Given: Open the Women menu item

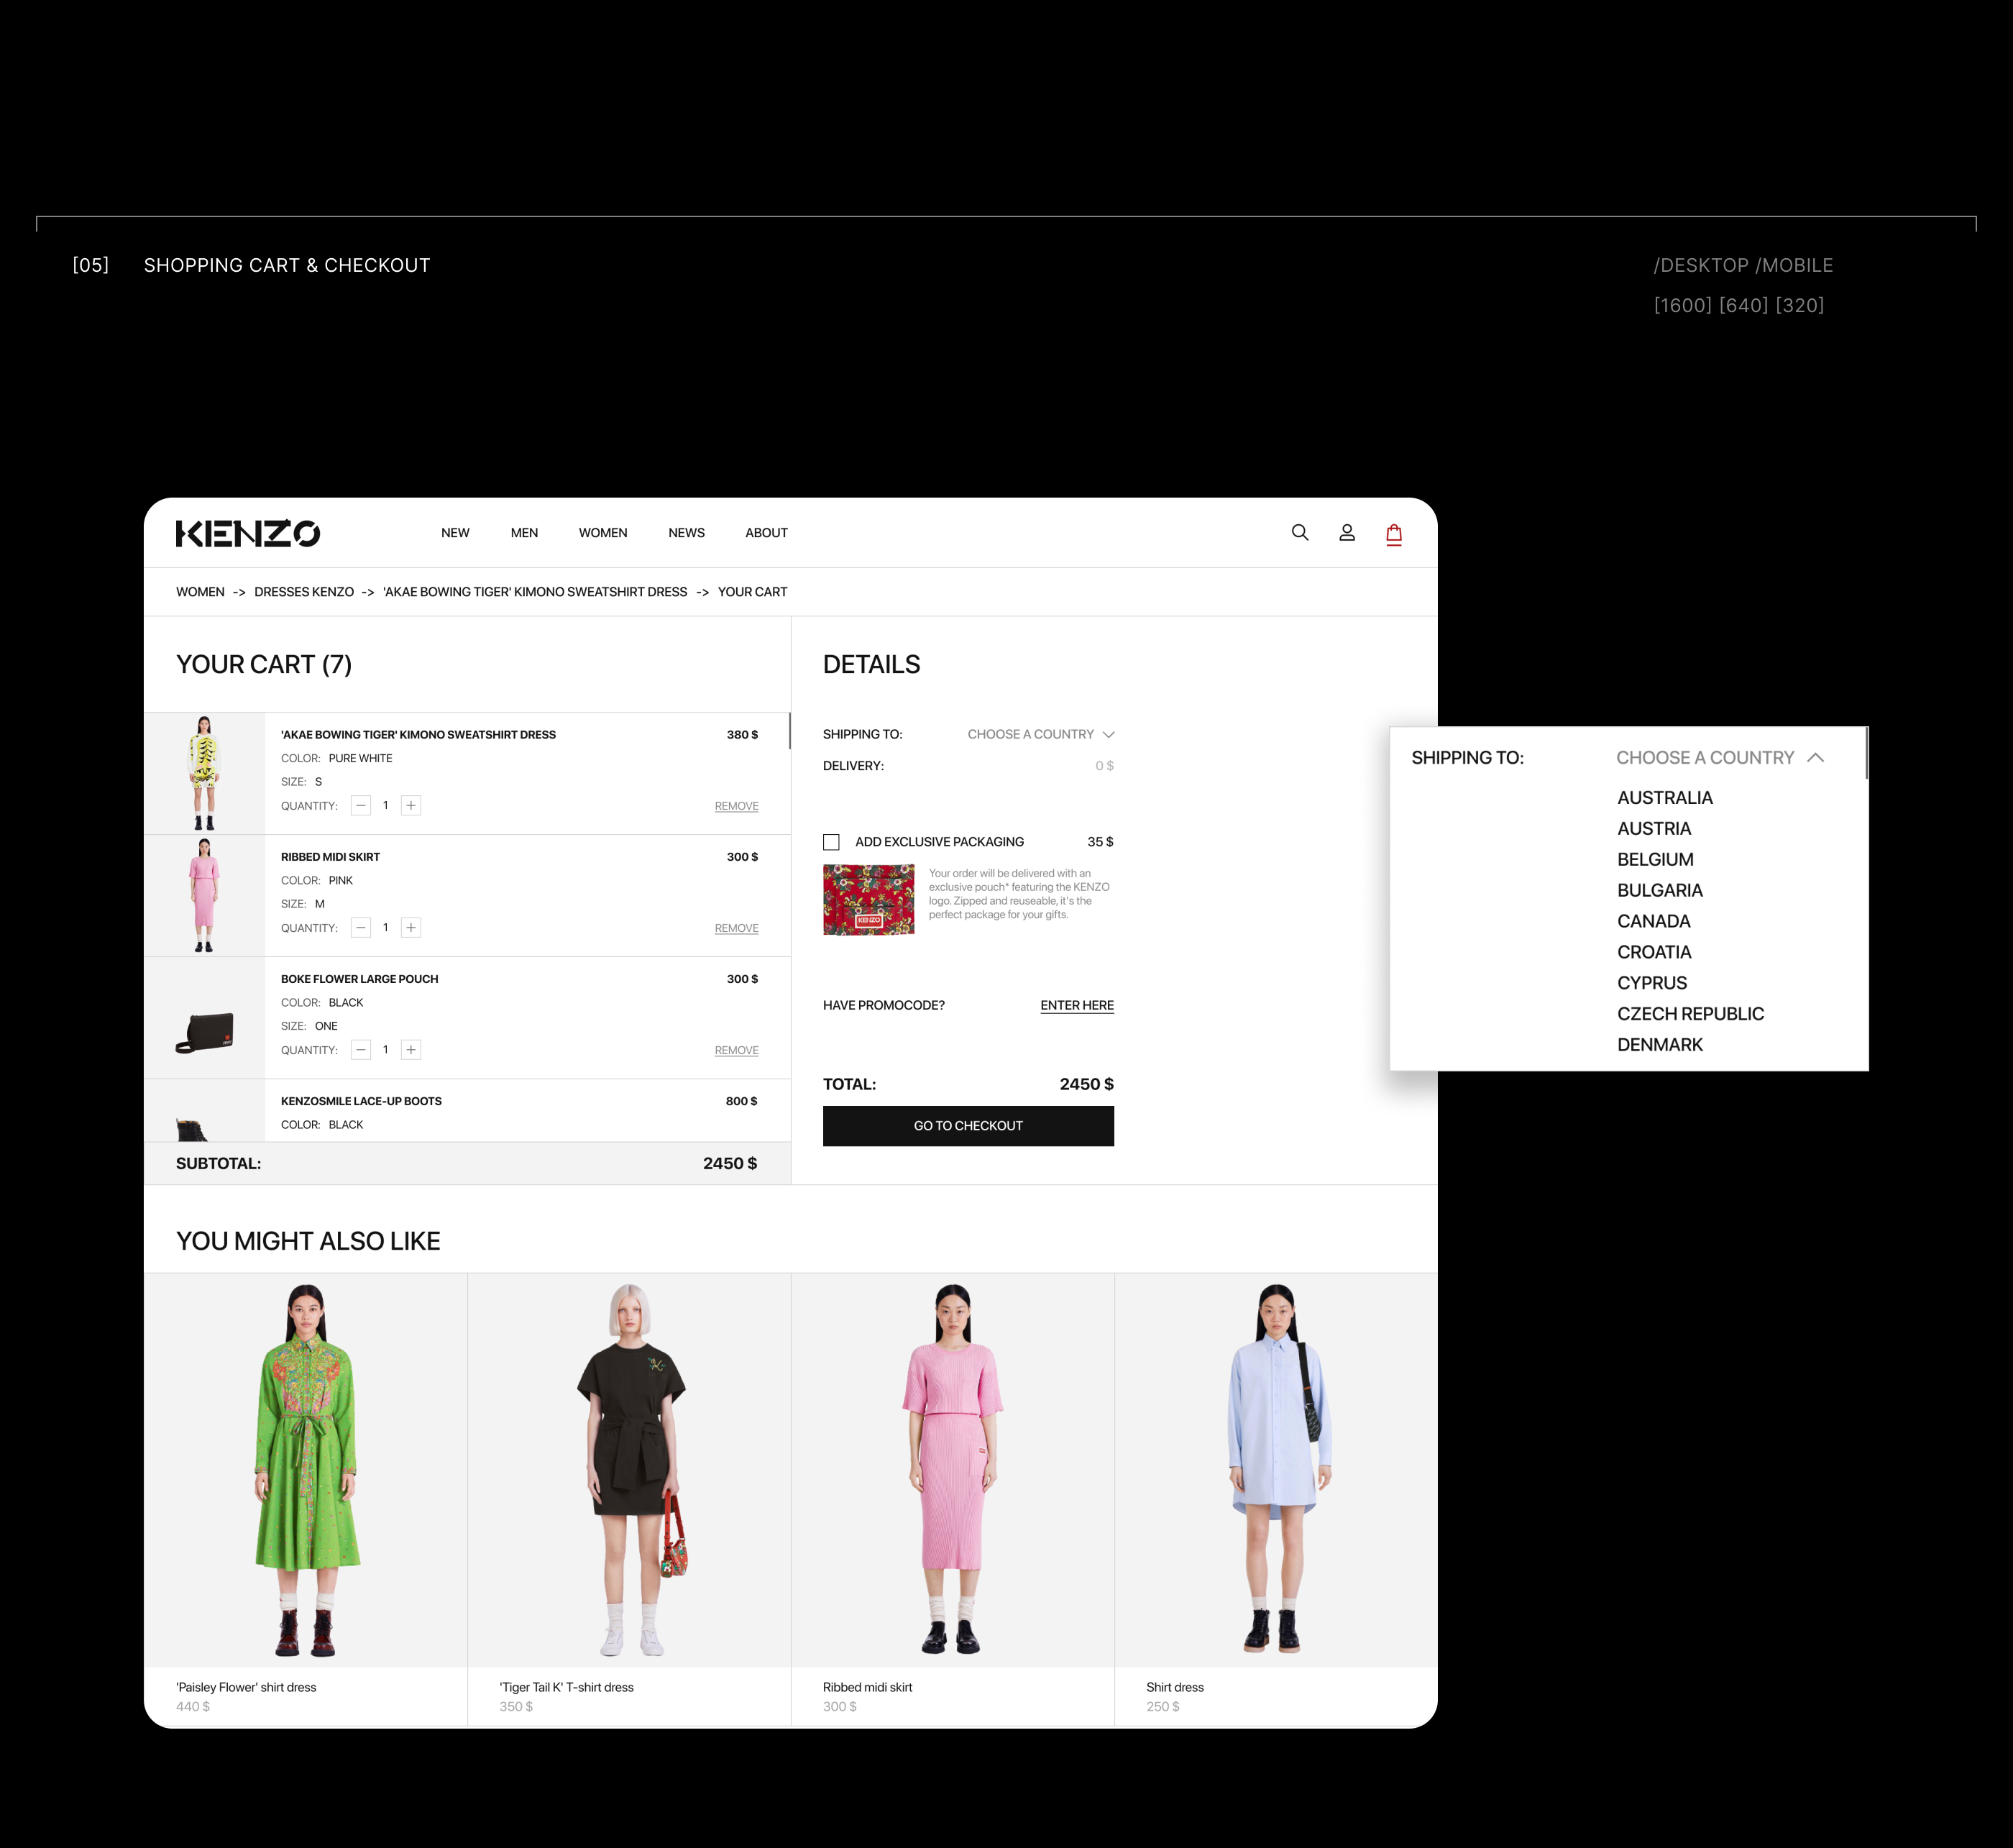Looking at the screenshot, I should [603, 533].
